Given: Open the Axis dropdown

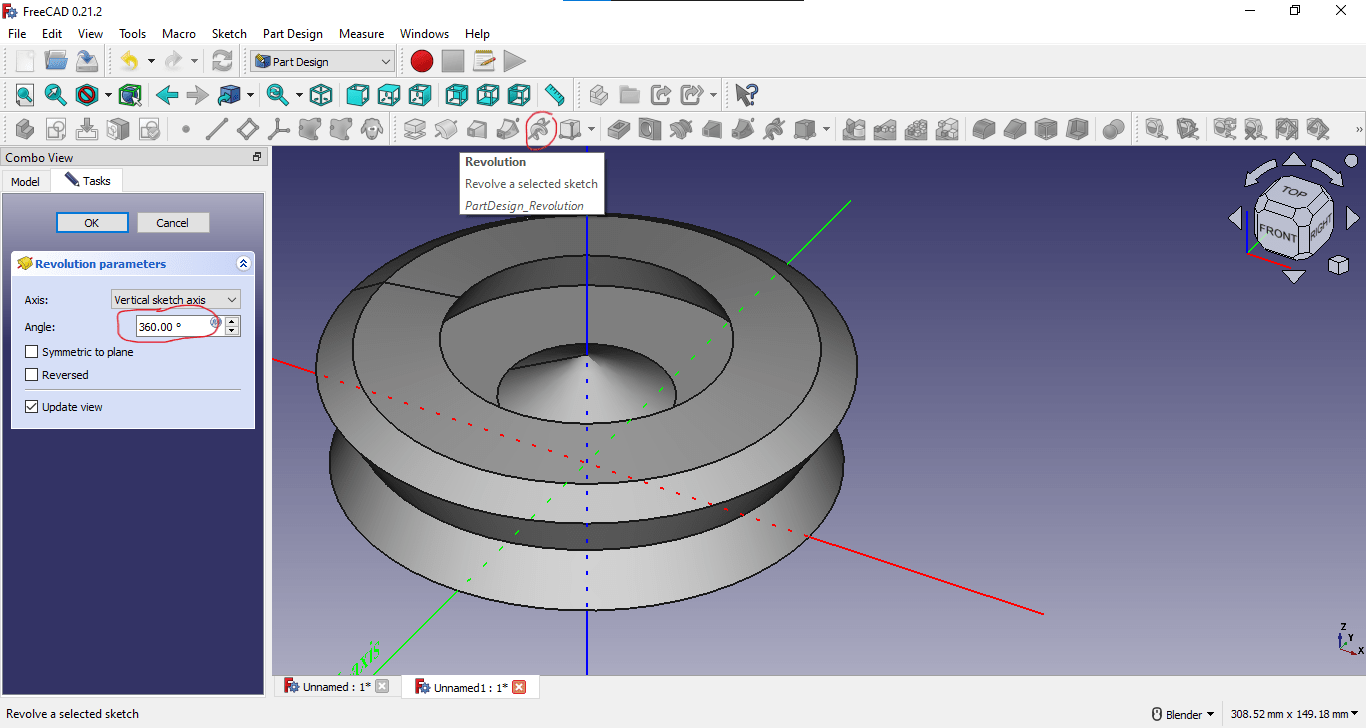Looking at the screenshot, I should 175,300.
